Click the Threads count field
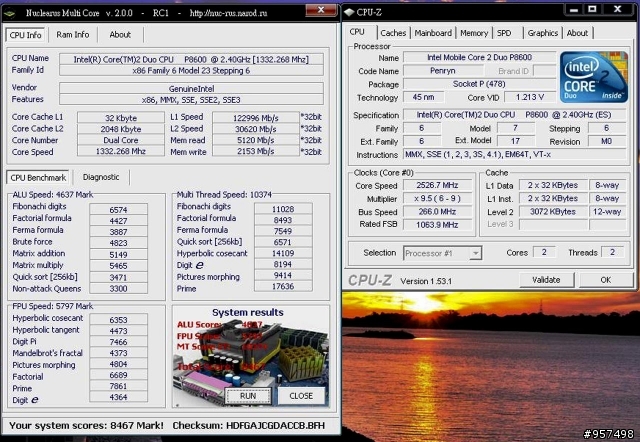The height and width of the screenshot is (442, 640). 612,252
